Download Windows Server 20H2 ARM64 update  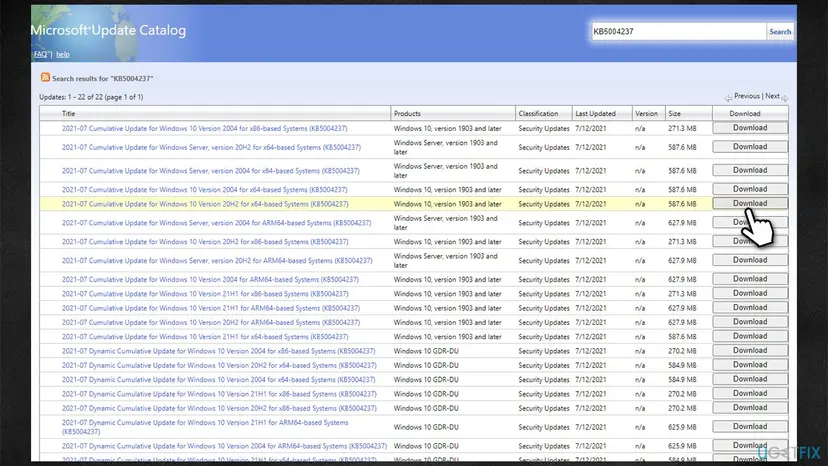tap(750, 260)
